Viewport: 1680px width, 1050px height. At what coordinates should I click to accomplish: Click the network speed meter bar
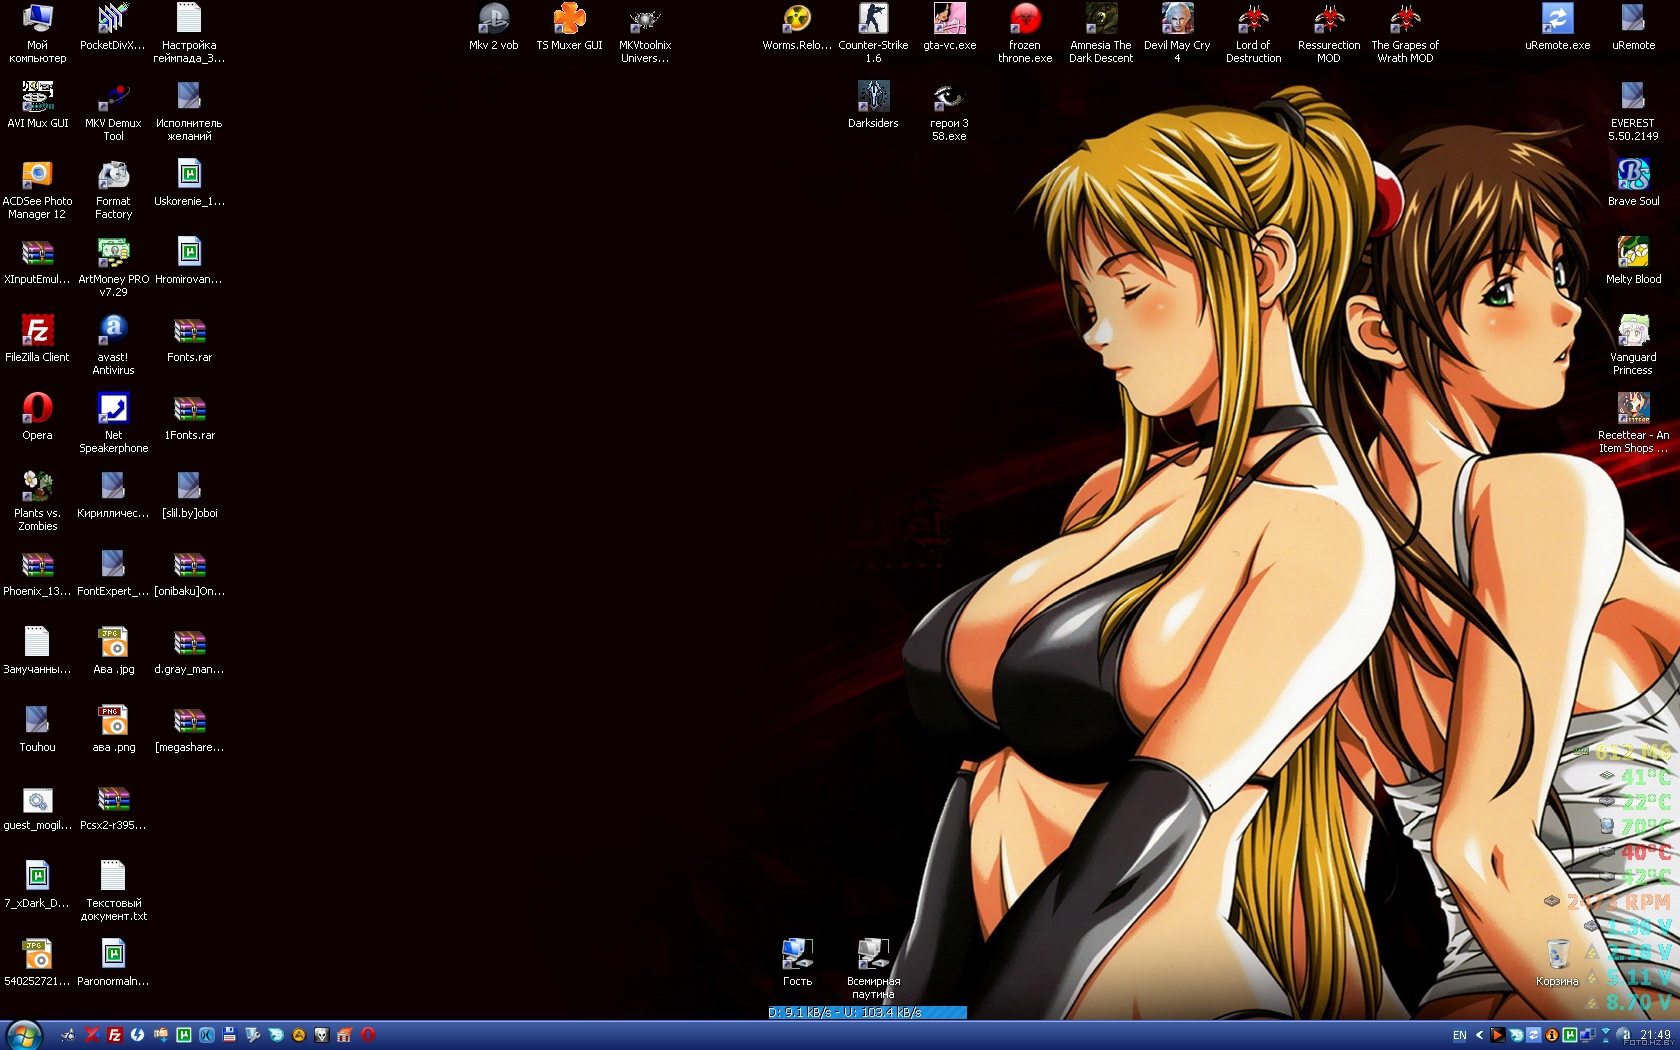click(x=867, y=1012)
